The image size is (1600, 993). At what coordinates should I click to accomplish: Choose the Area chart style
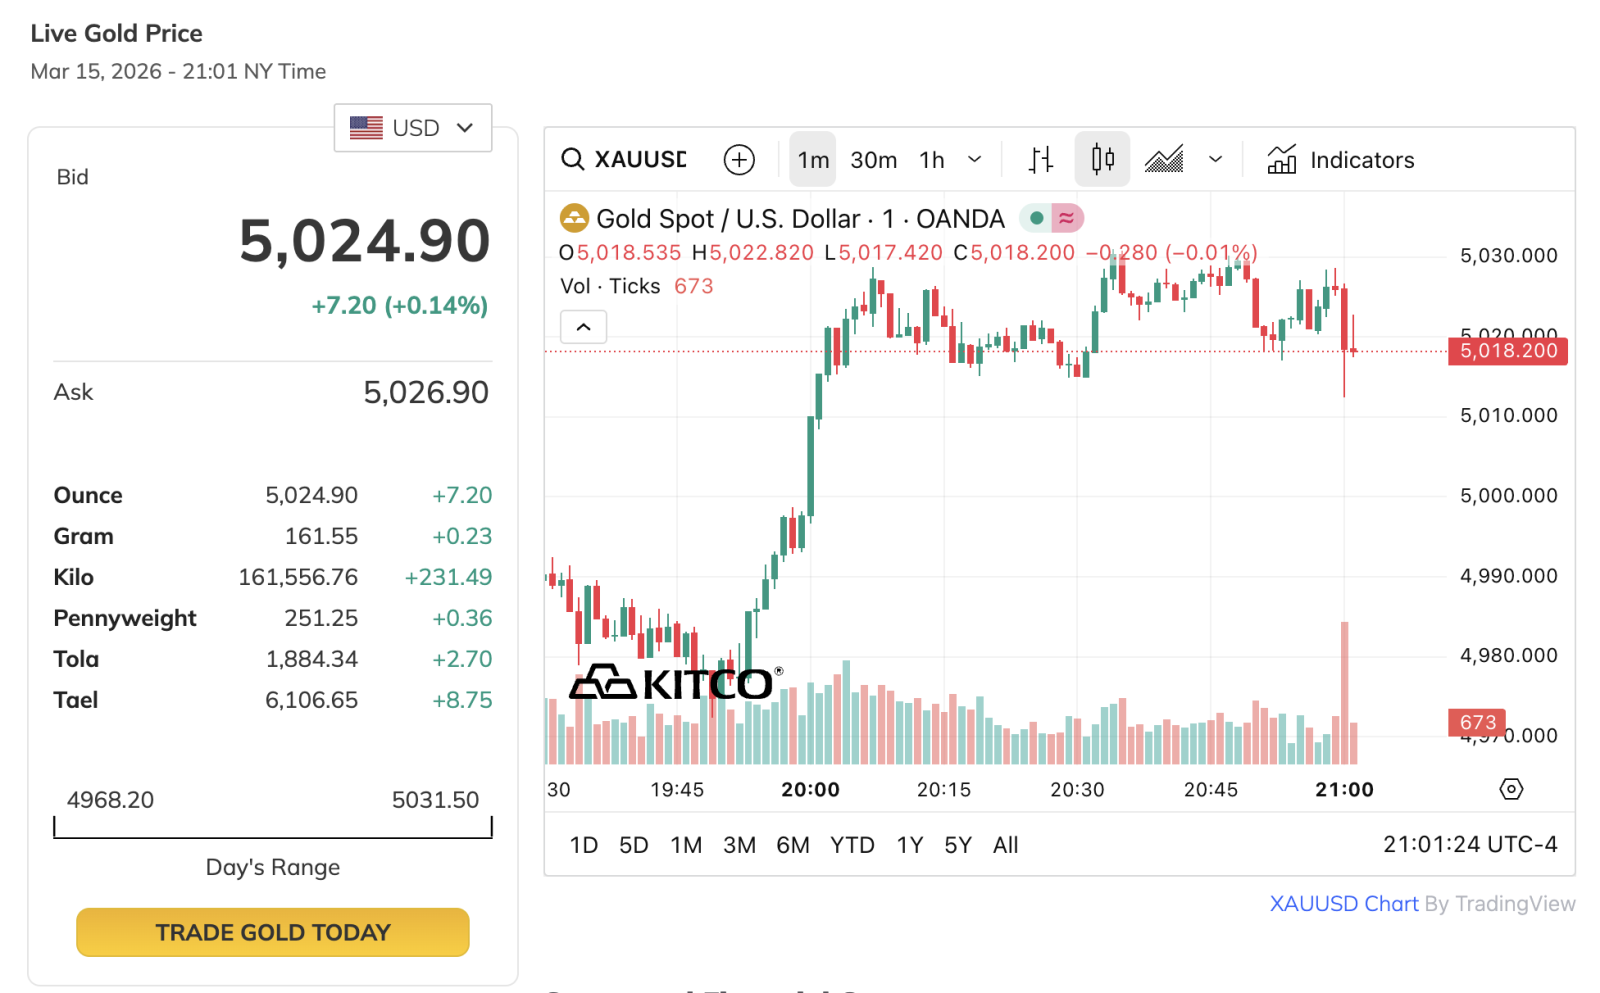(x=1164, y=160)
